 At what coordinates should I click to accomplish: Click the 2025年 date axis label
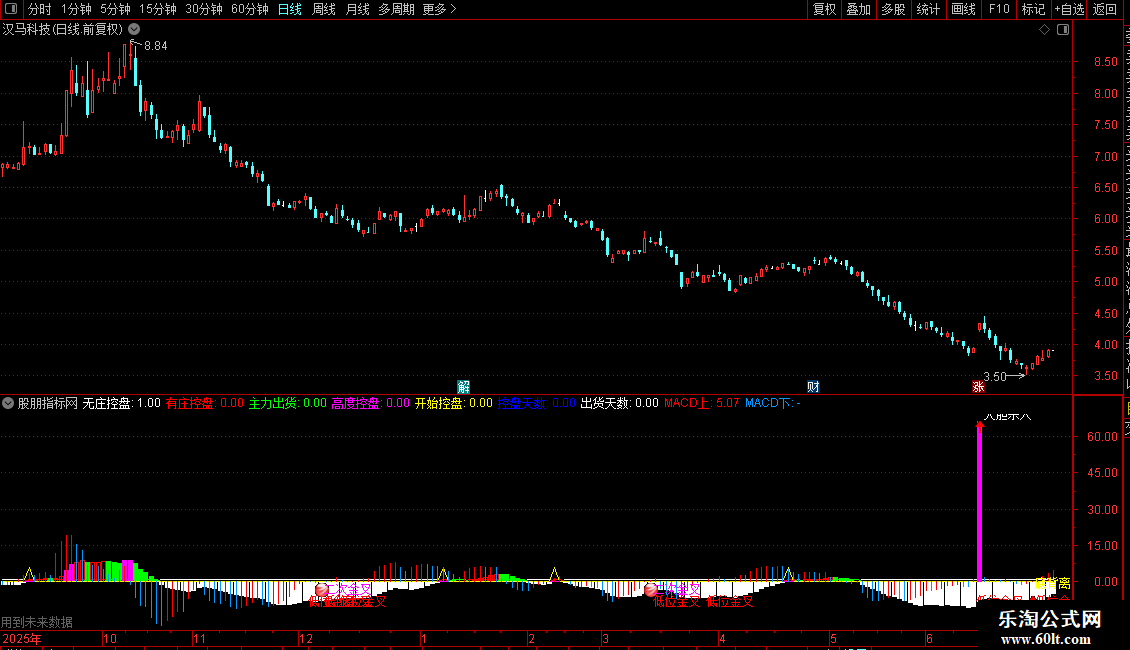tap(22, 638)
